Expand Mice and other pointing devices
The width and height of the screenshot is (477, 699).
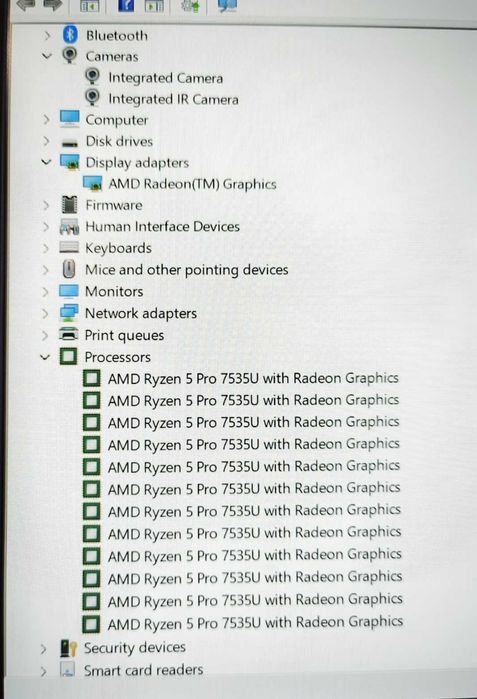45,270
